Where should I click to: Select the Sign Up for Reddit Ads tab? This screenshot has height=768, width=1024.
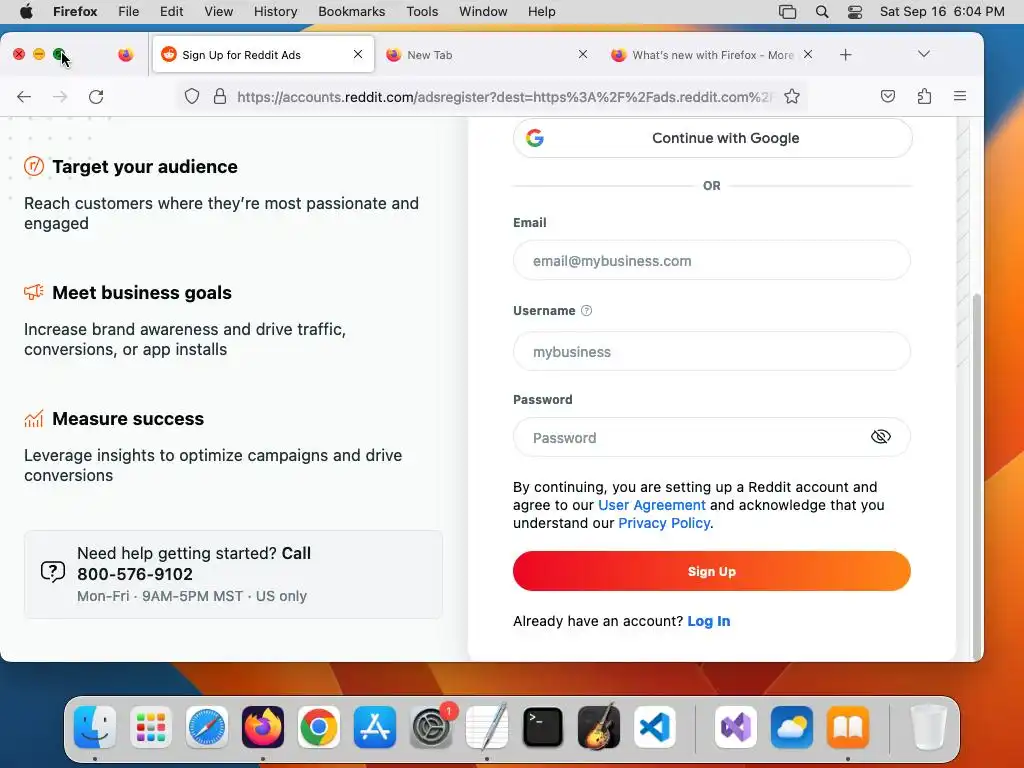point(263,55)
